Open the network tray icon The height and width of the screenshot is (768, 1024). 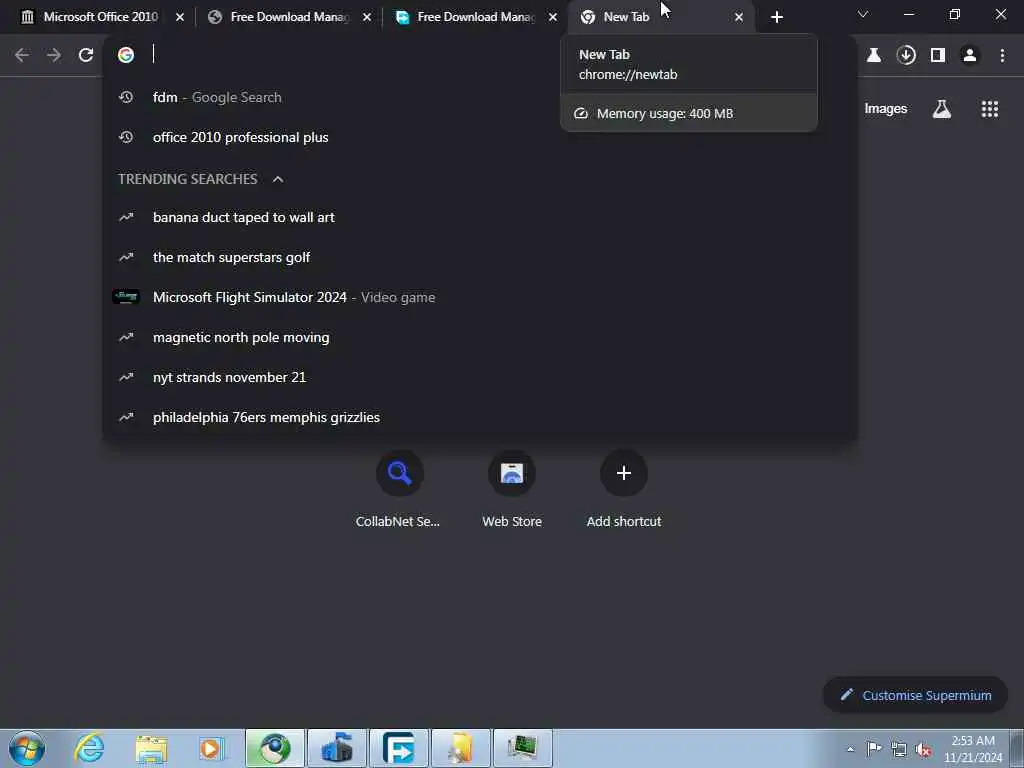[x=899, y=749]
